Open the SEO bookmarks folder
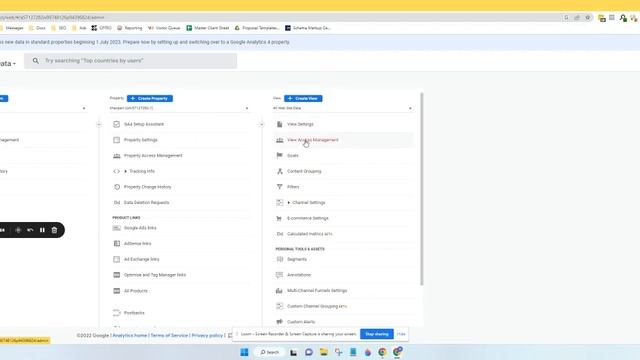 click(59, 28)
